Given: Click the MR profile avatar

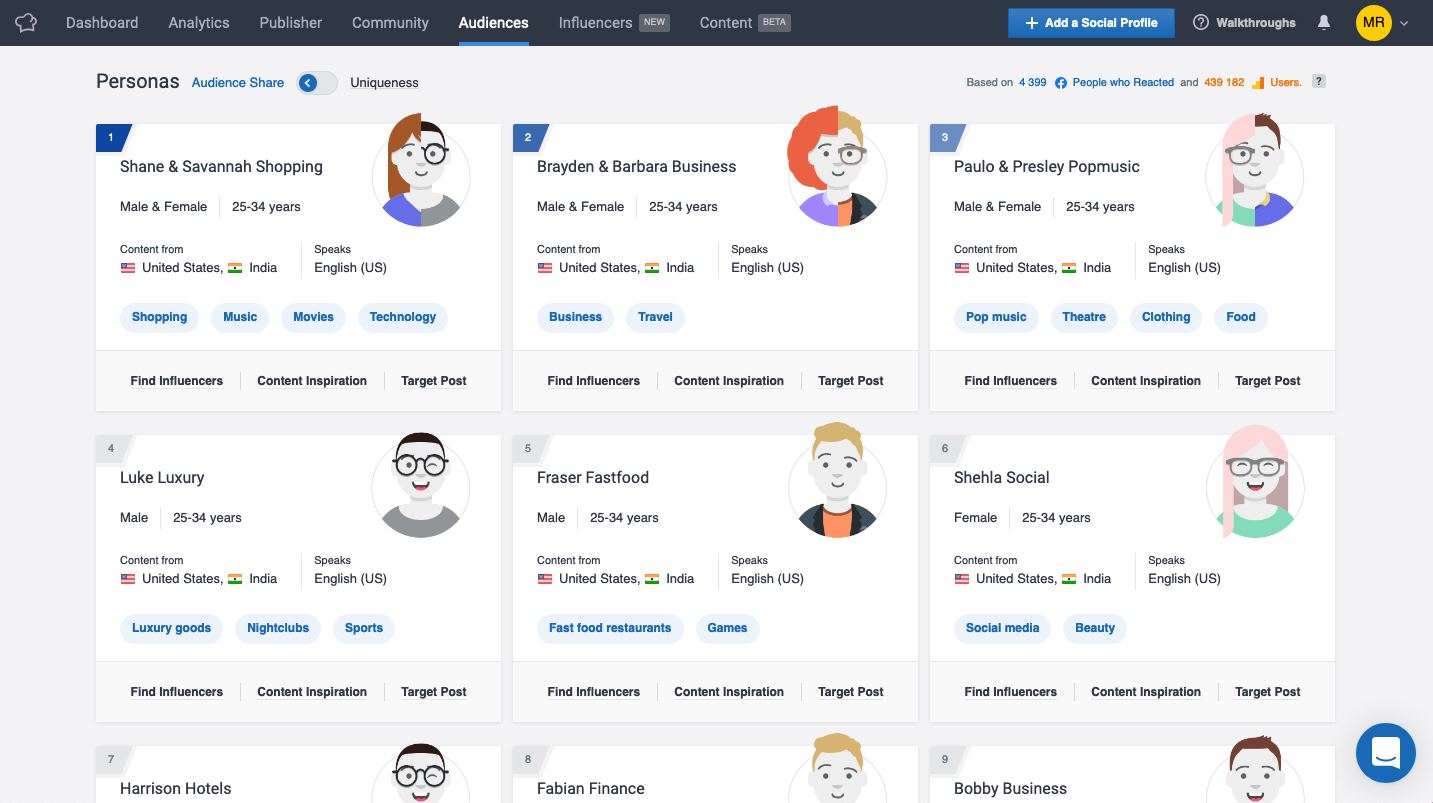Looking at the screenshot, I should [x=1374, y=22].
